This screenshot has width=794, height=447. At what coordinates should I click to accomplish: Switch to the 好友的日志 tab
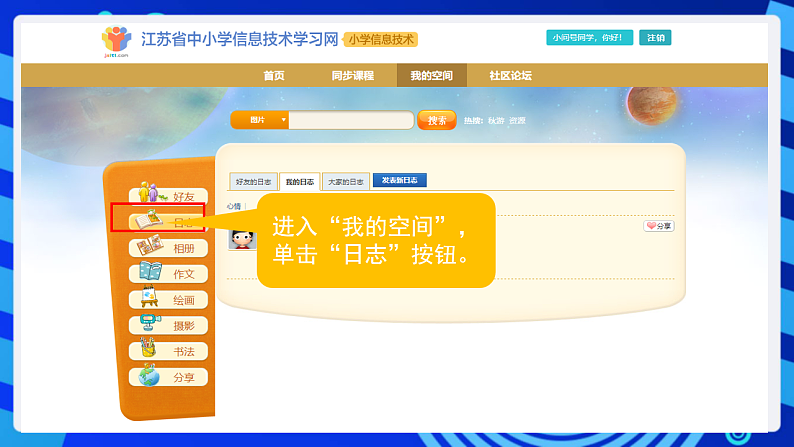point(253,182)
